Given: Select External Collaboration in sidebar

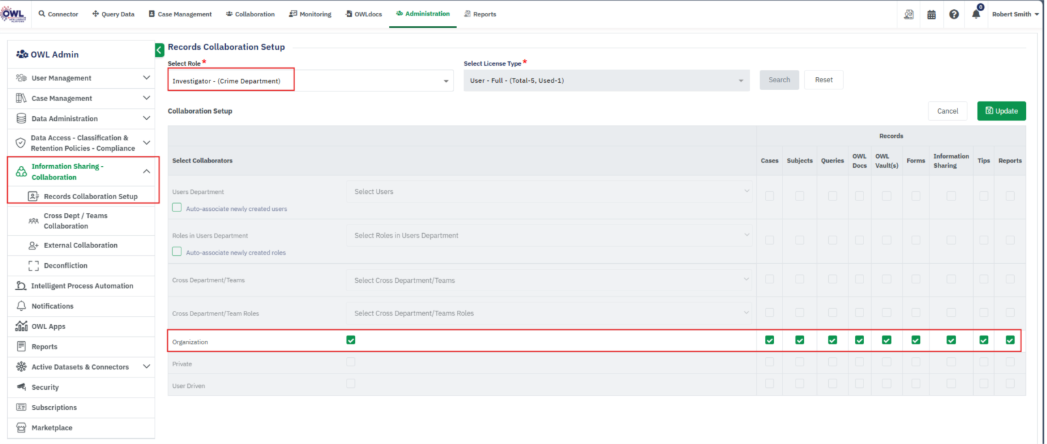Looking at the screenshot, I should [x=80, y=245].
